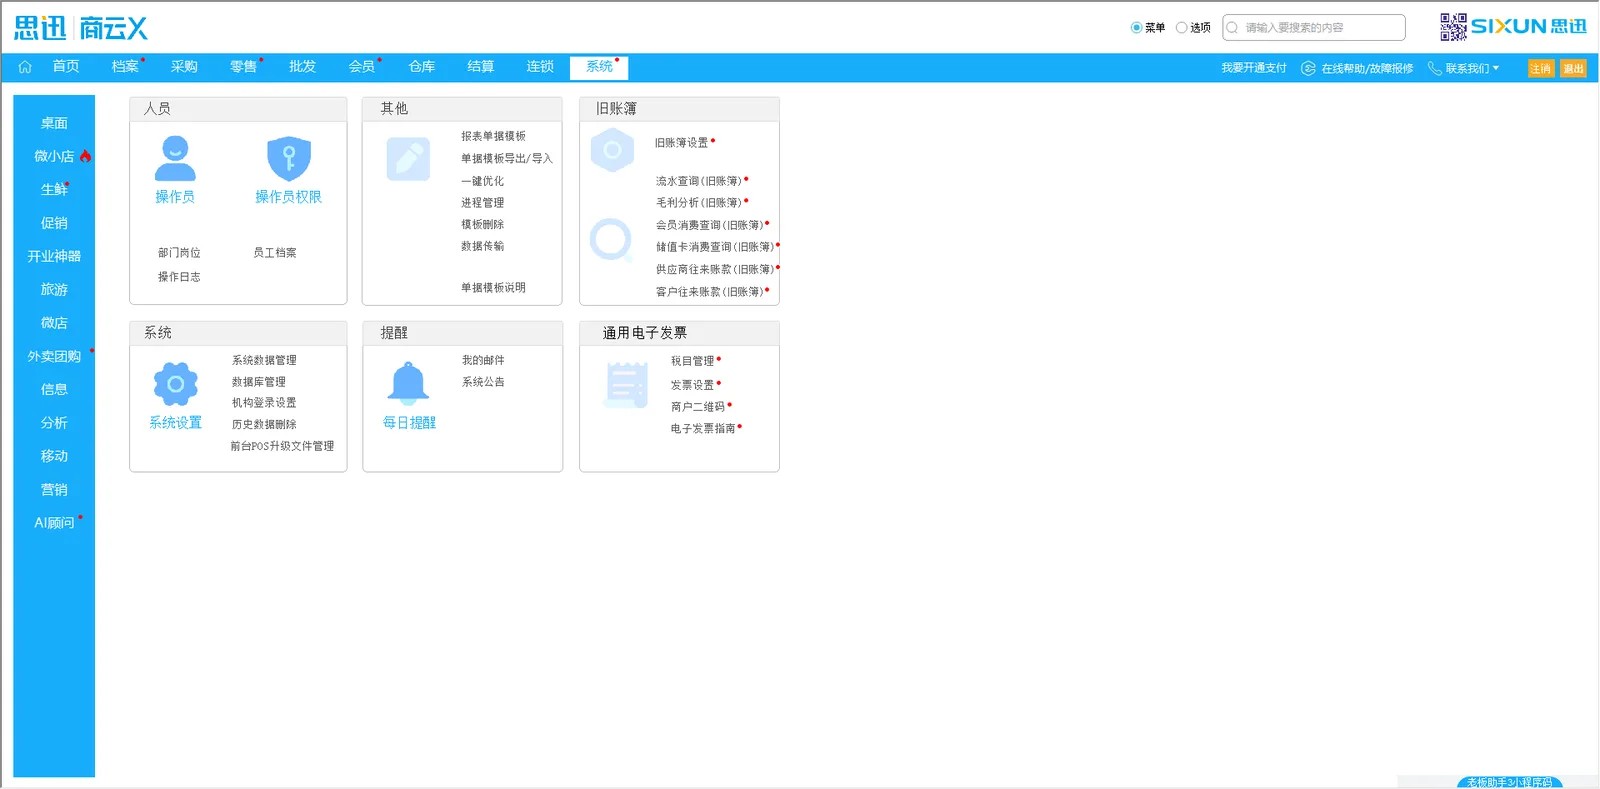Click the phone icon beside 联系我们
The width and height of the screenshot is (1600, 789).
1435,68
